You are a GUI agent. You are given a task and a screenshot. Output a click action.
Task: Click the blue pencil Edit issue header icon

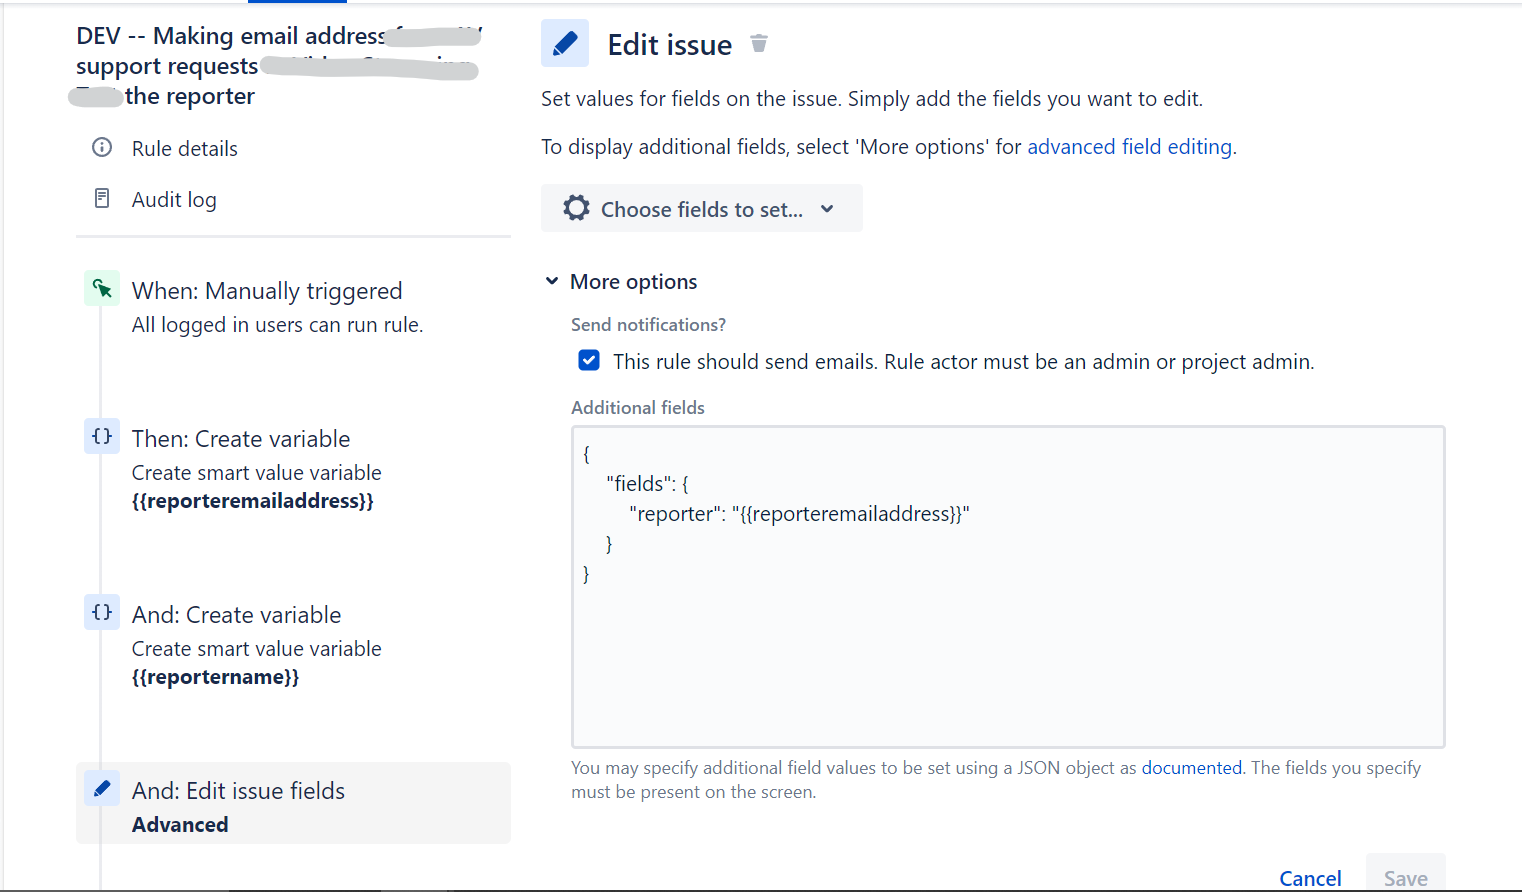565,43
